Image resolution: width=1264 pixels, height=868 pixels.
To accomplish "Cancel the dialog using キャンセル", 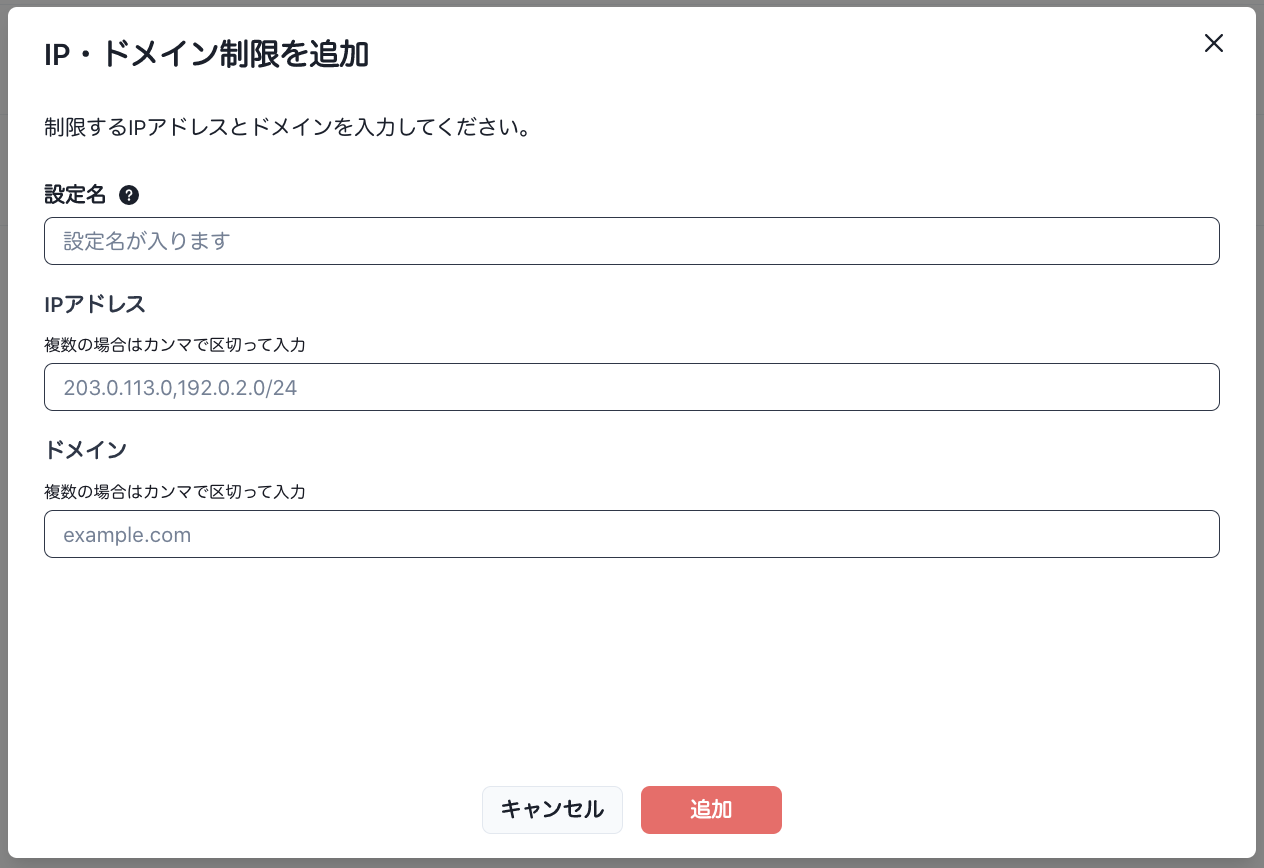I will click(552, 810).
